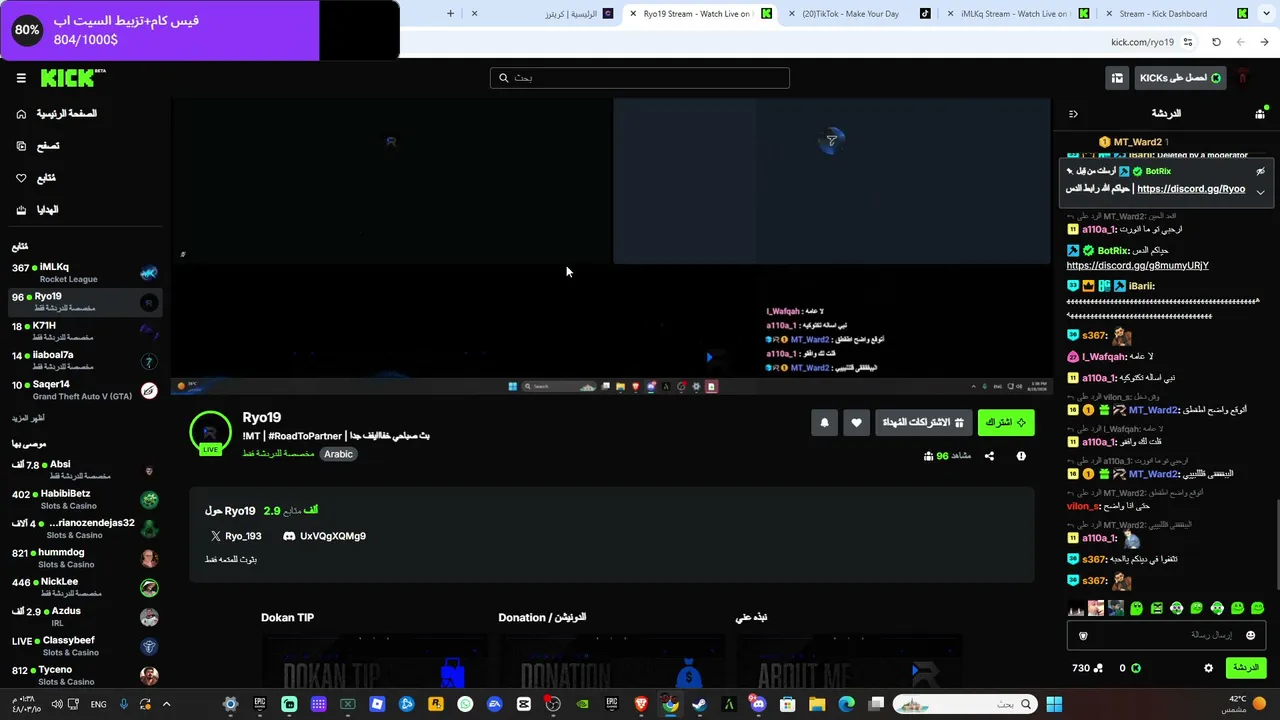Open recommended channel Absi

(85, 470)
